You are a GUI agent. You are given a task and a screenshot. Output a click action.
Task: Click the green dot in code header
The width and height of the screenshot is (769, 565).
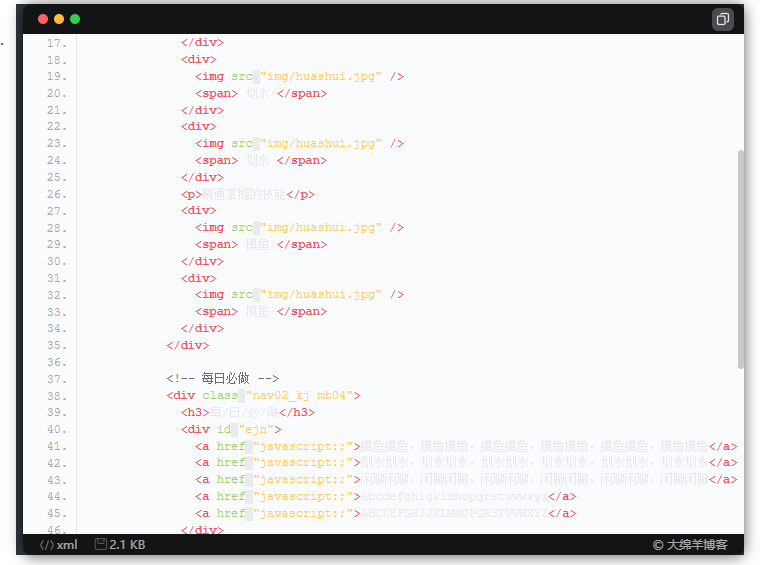[75, 19]
